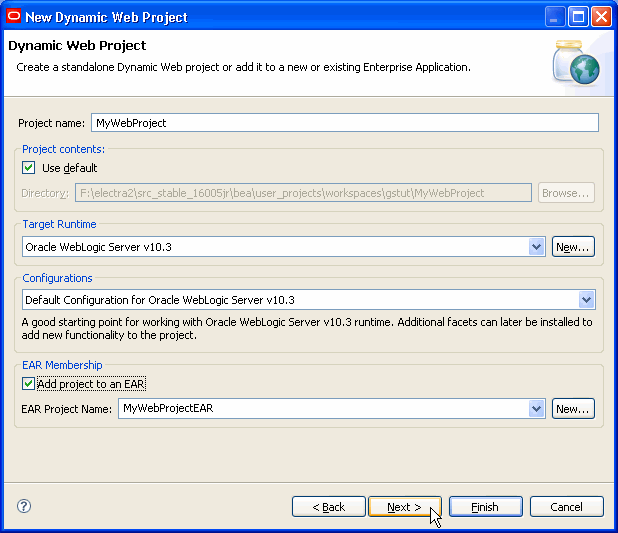
Task: Click the Next button
Action: click(405, 507)
